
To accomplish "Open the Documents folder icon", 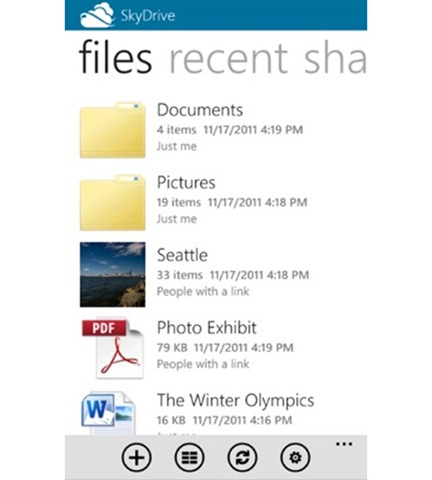I will click(x=113, y=130).
